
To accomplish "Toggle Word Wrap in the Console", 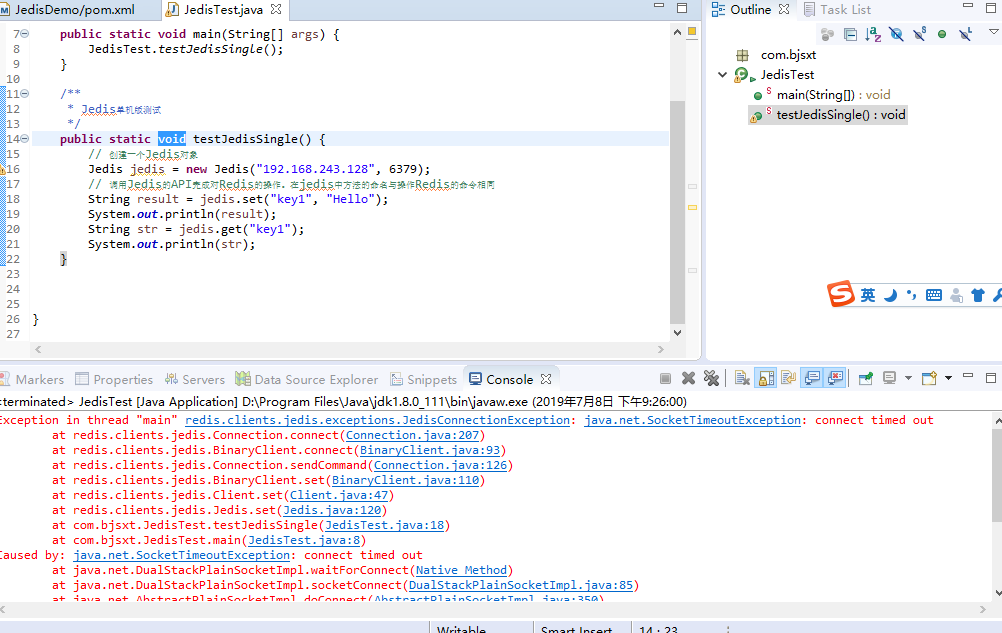I will (789, 379).
